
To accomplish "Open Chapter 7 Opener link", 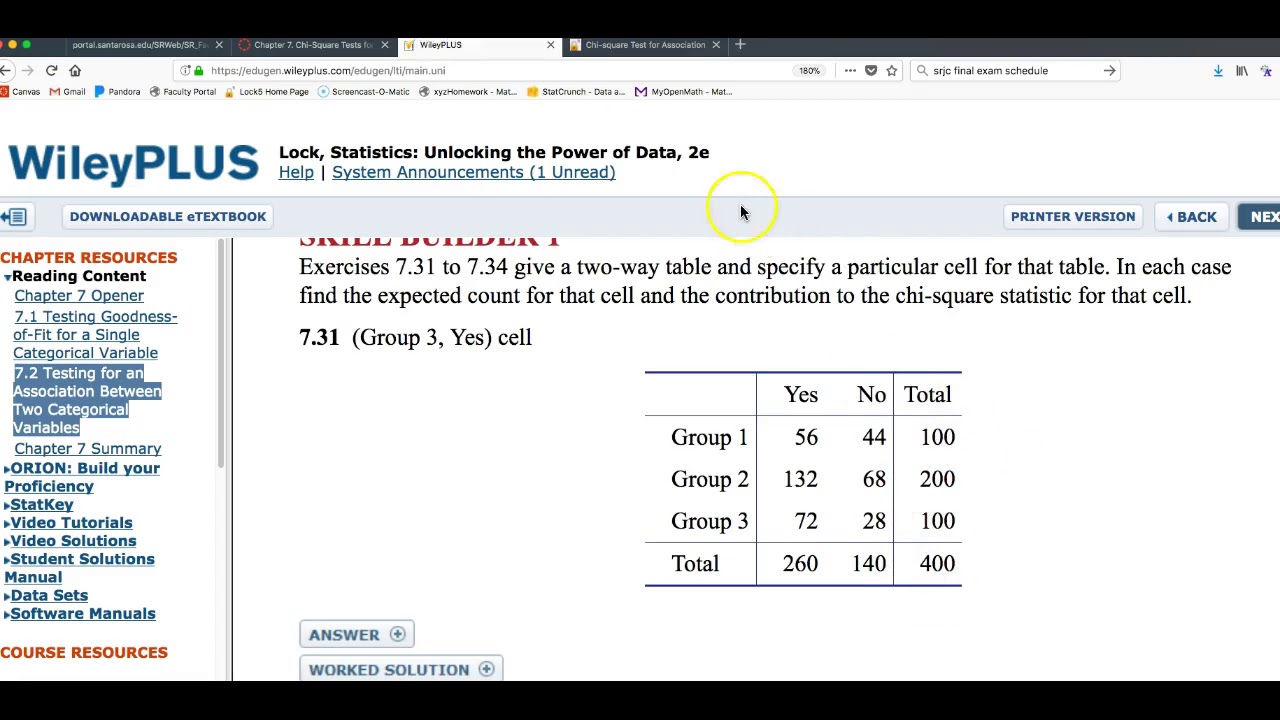I will (x=79, y=296).
